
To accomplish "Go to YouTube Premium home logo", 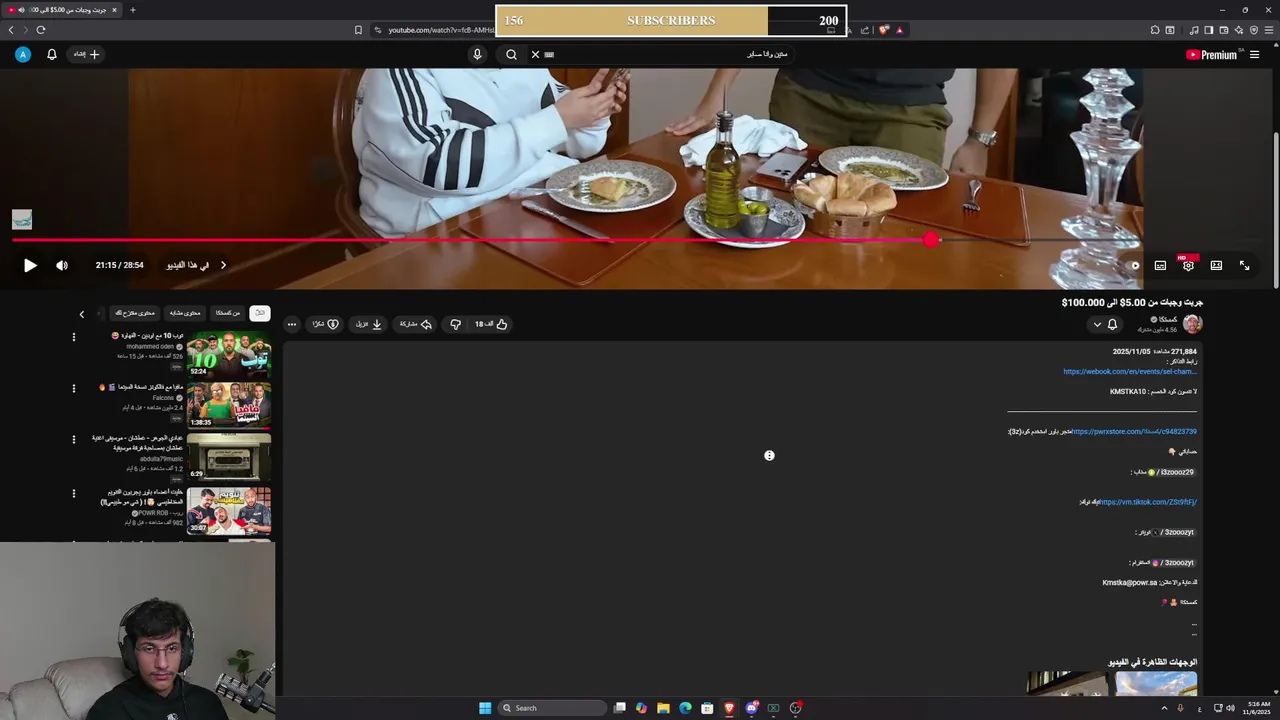I will (1212, 55).
